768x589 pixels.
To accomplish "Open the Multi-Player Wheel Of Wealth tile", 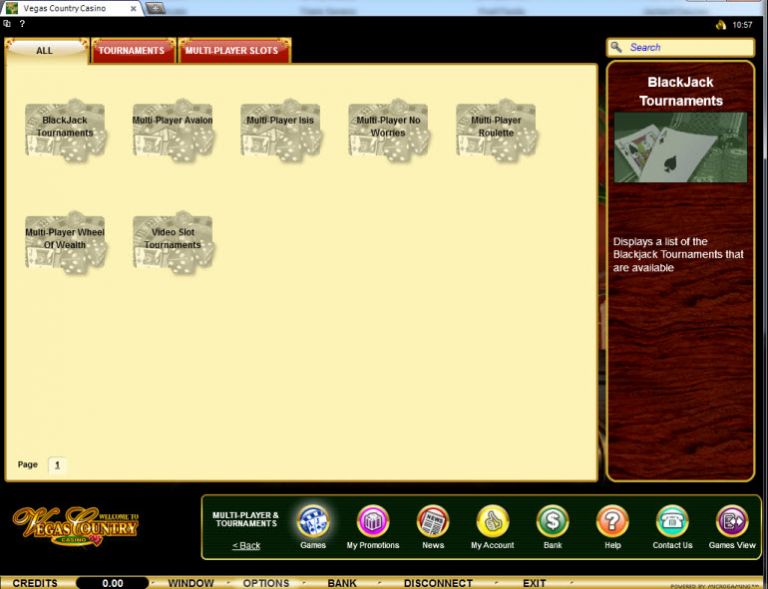I will click(65, 242).
